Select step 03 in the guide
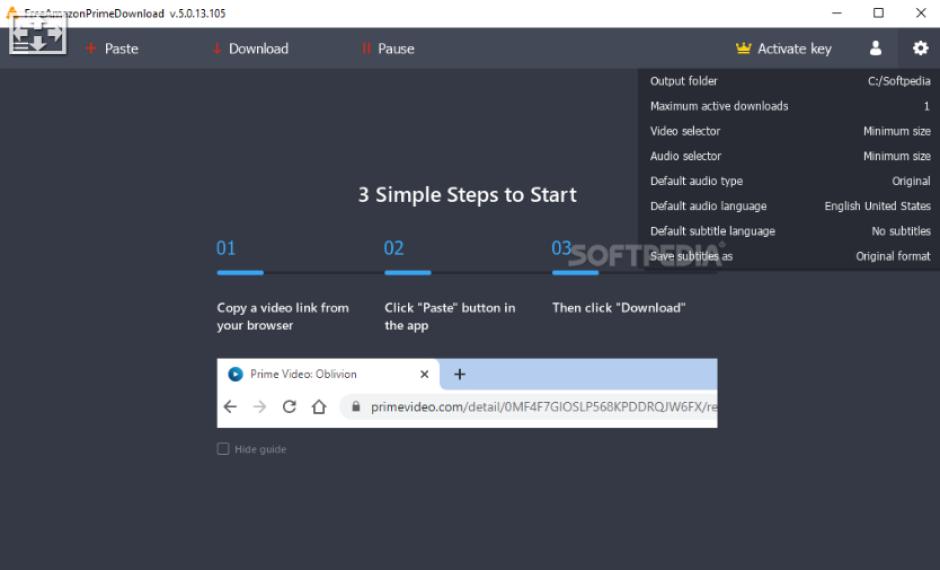The height and width of the screenshot is (570, 940). (x=562, y=248)
